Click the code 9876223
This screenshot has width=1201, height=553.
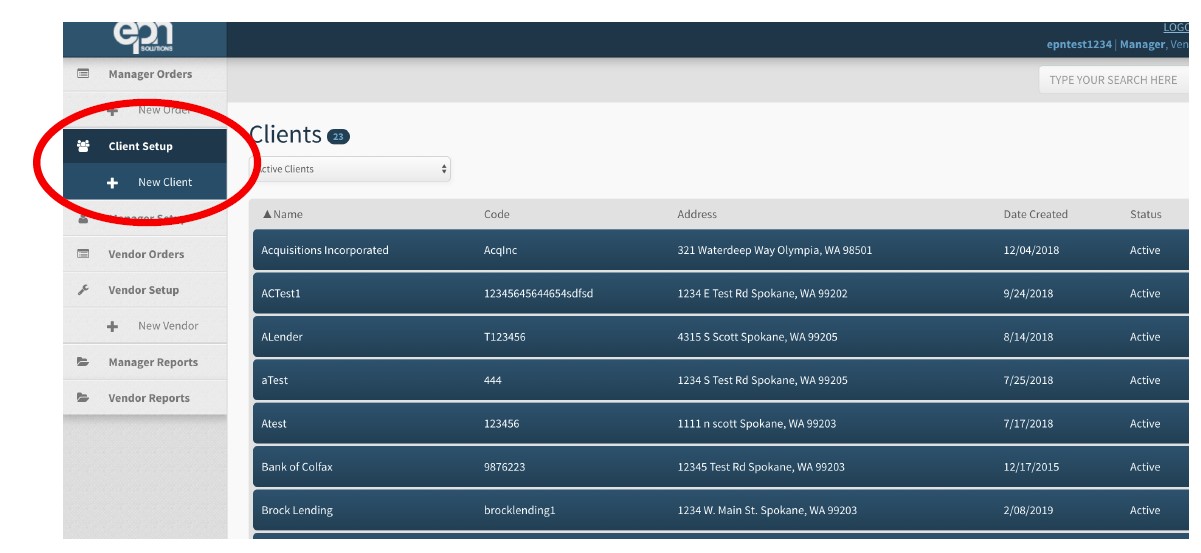[505, 467]
